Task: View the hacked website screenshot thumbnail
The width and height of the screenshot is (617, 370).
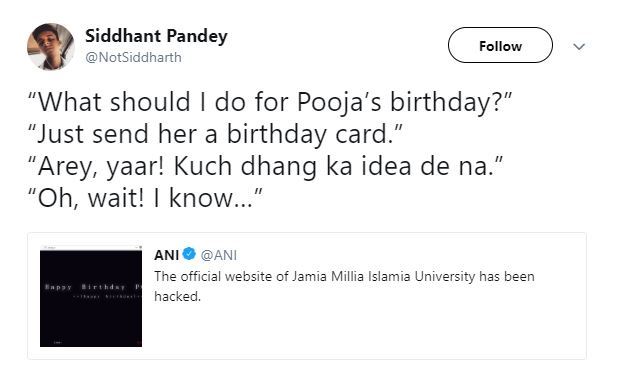Action: (91, 296)
